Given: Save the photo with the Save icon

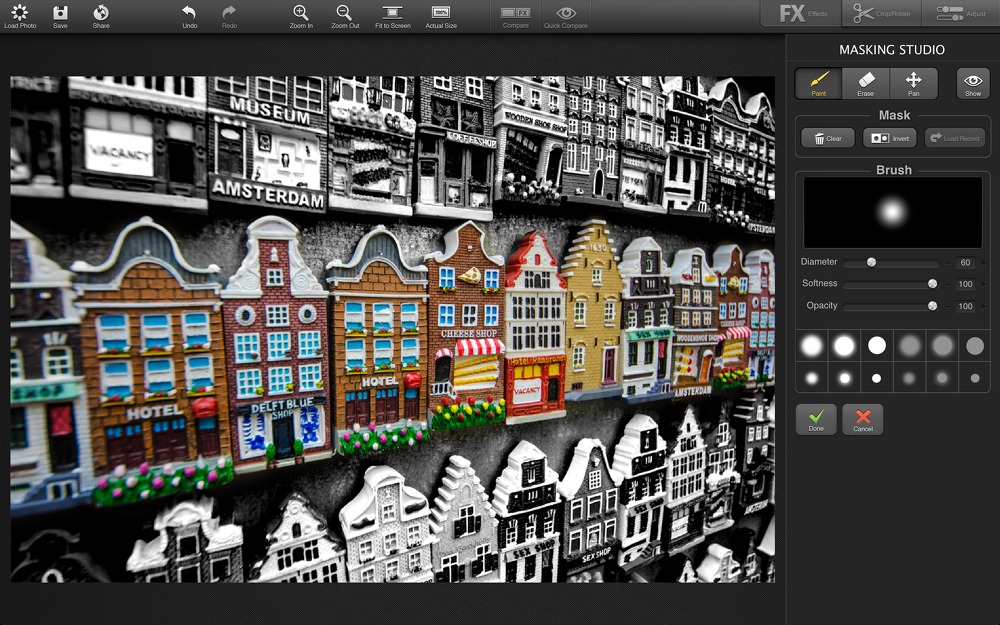Looking at the screenshot, I should tap(60, 16).
